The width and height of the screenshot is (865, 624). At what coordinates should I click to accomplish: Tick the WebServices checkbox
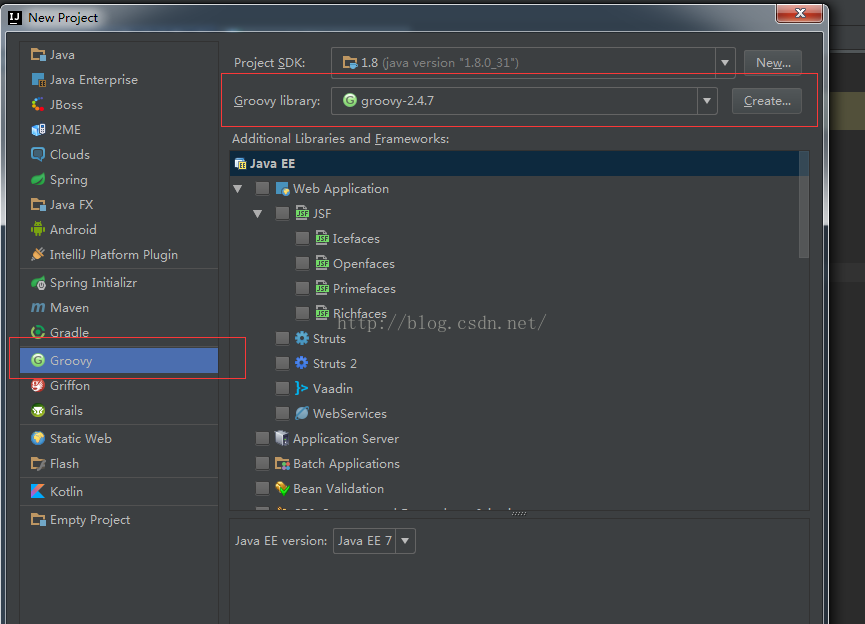[x=282, y=413]
